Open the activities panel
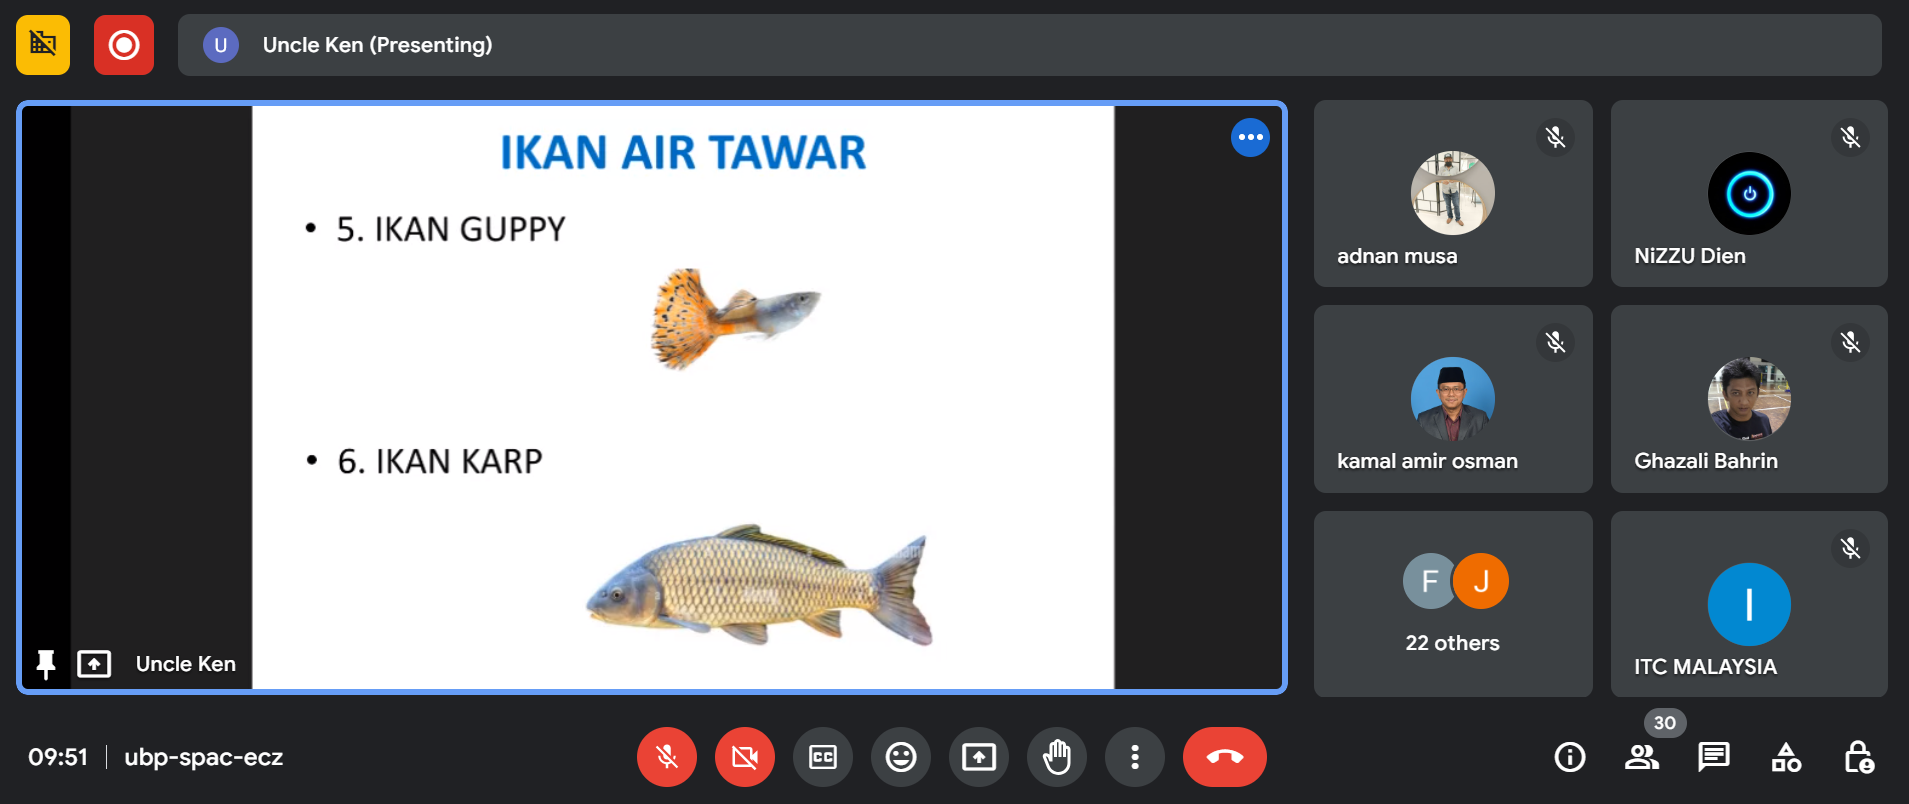1909x804 pixels. coord(1786,757)
